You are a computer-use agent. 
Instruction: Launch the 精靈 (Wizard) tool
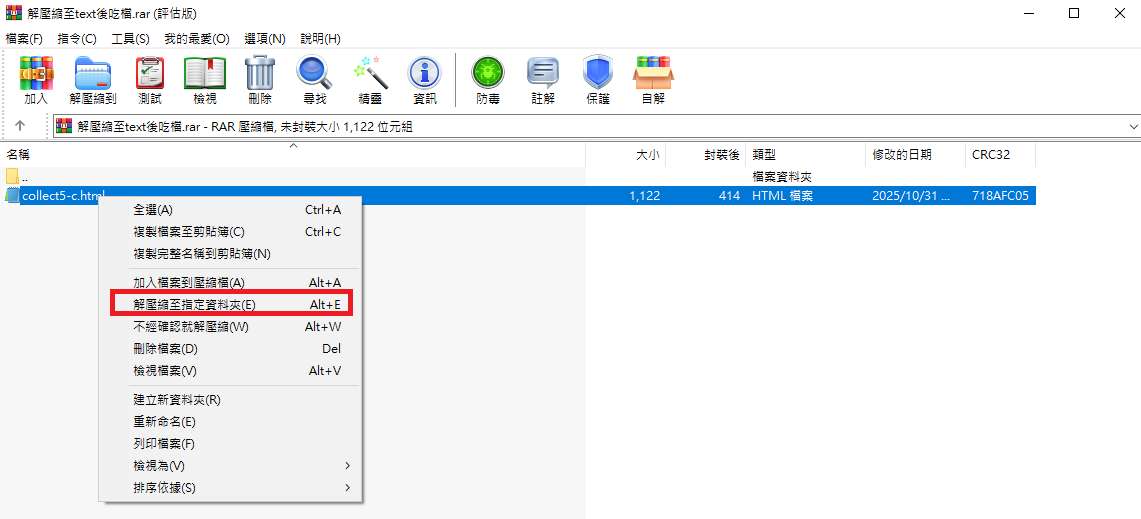(x=370, y=80)
